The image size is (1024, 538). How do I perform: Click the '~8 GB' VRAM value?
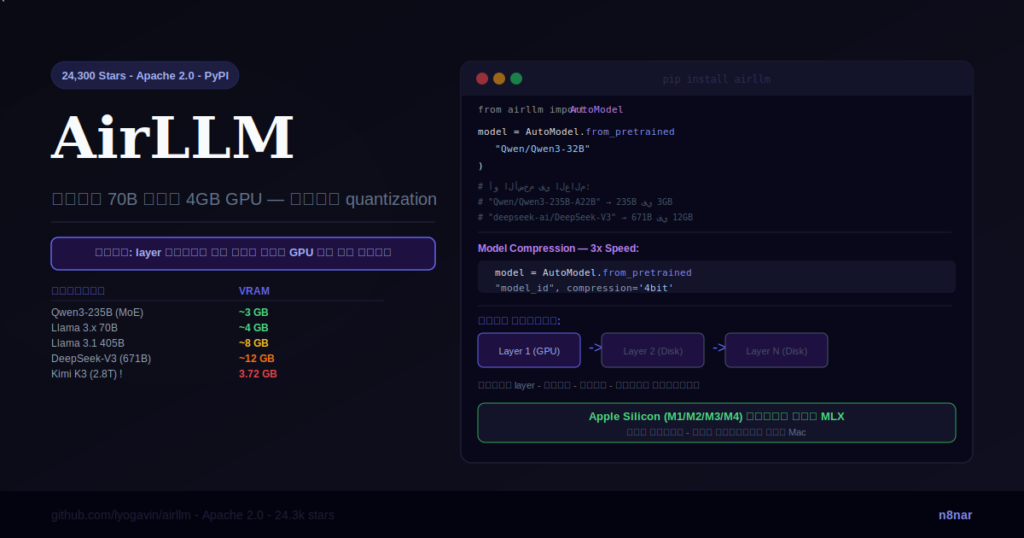click(x=253, y=343)
